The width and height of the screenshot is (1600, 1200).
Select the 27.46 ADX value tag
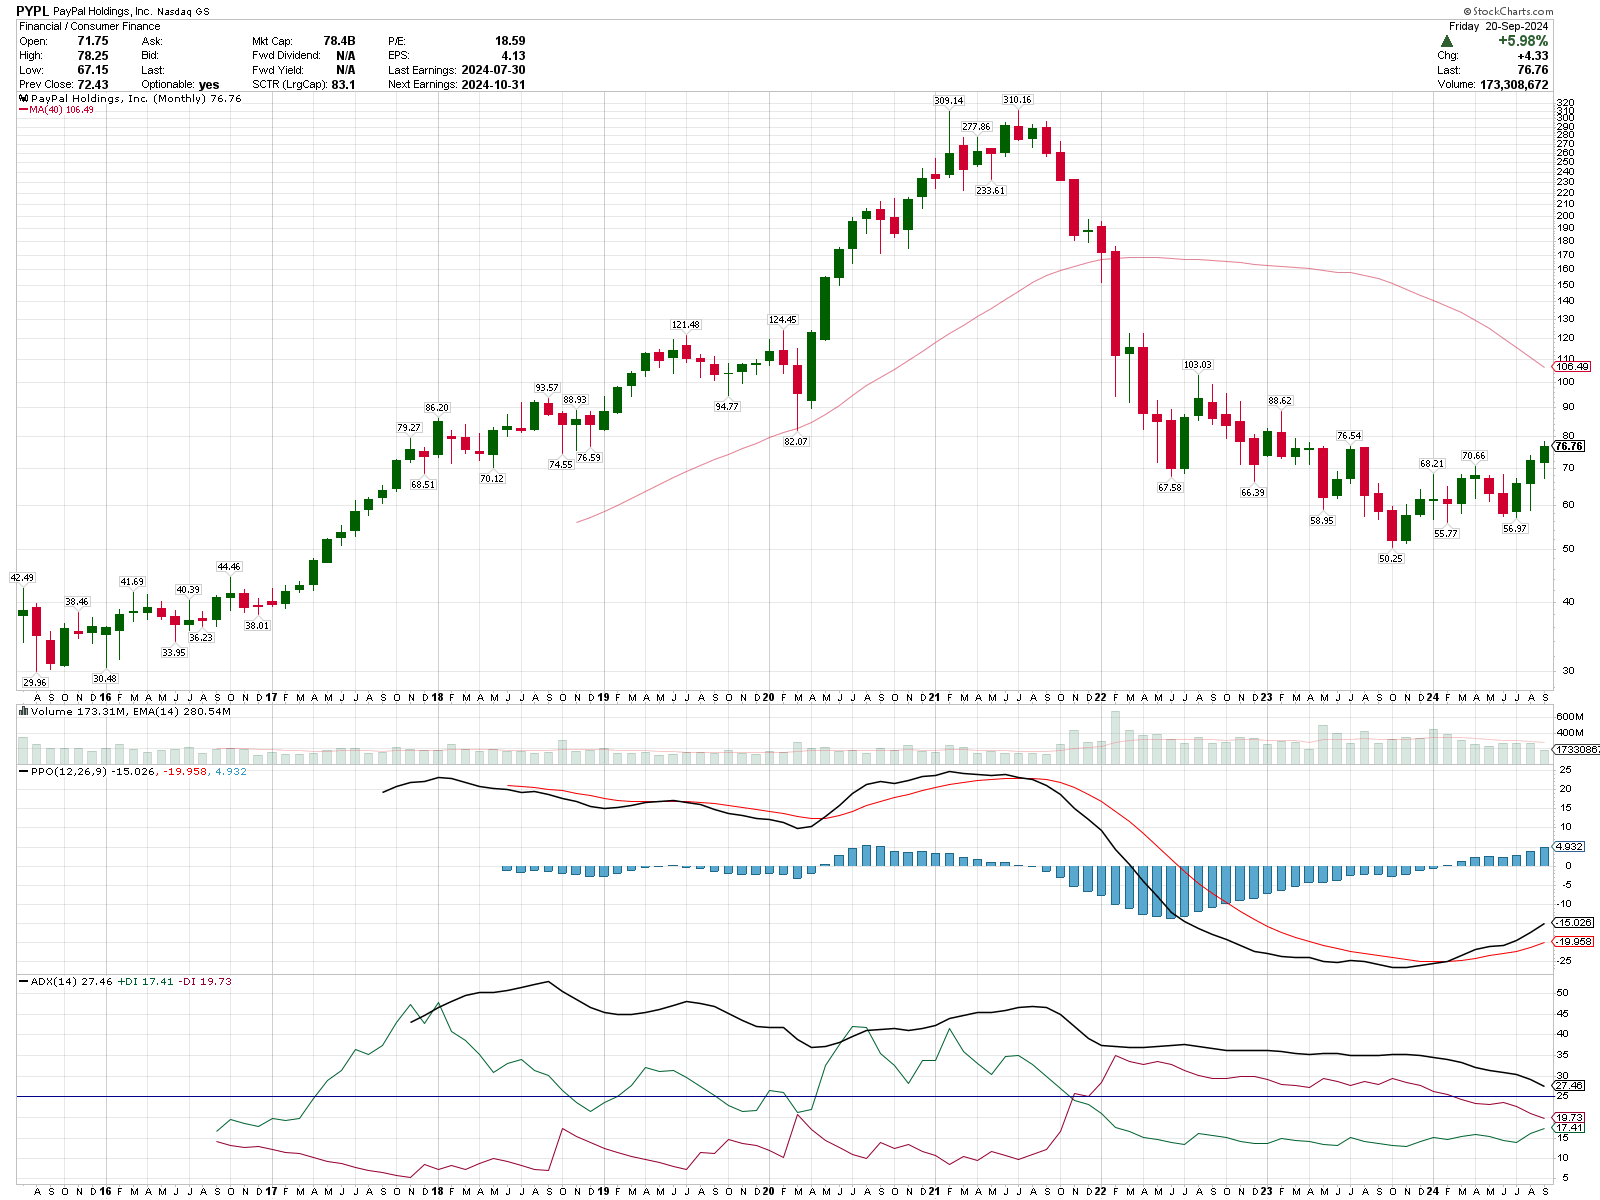coord(1569,1086)
